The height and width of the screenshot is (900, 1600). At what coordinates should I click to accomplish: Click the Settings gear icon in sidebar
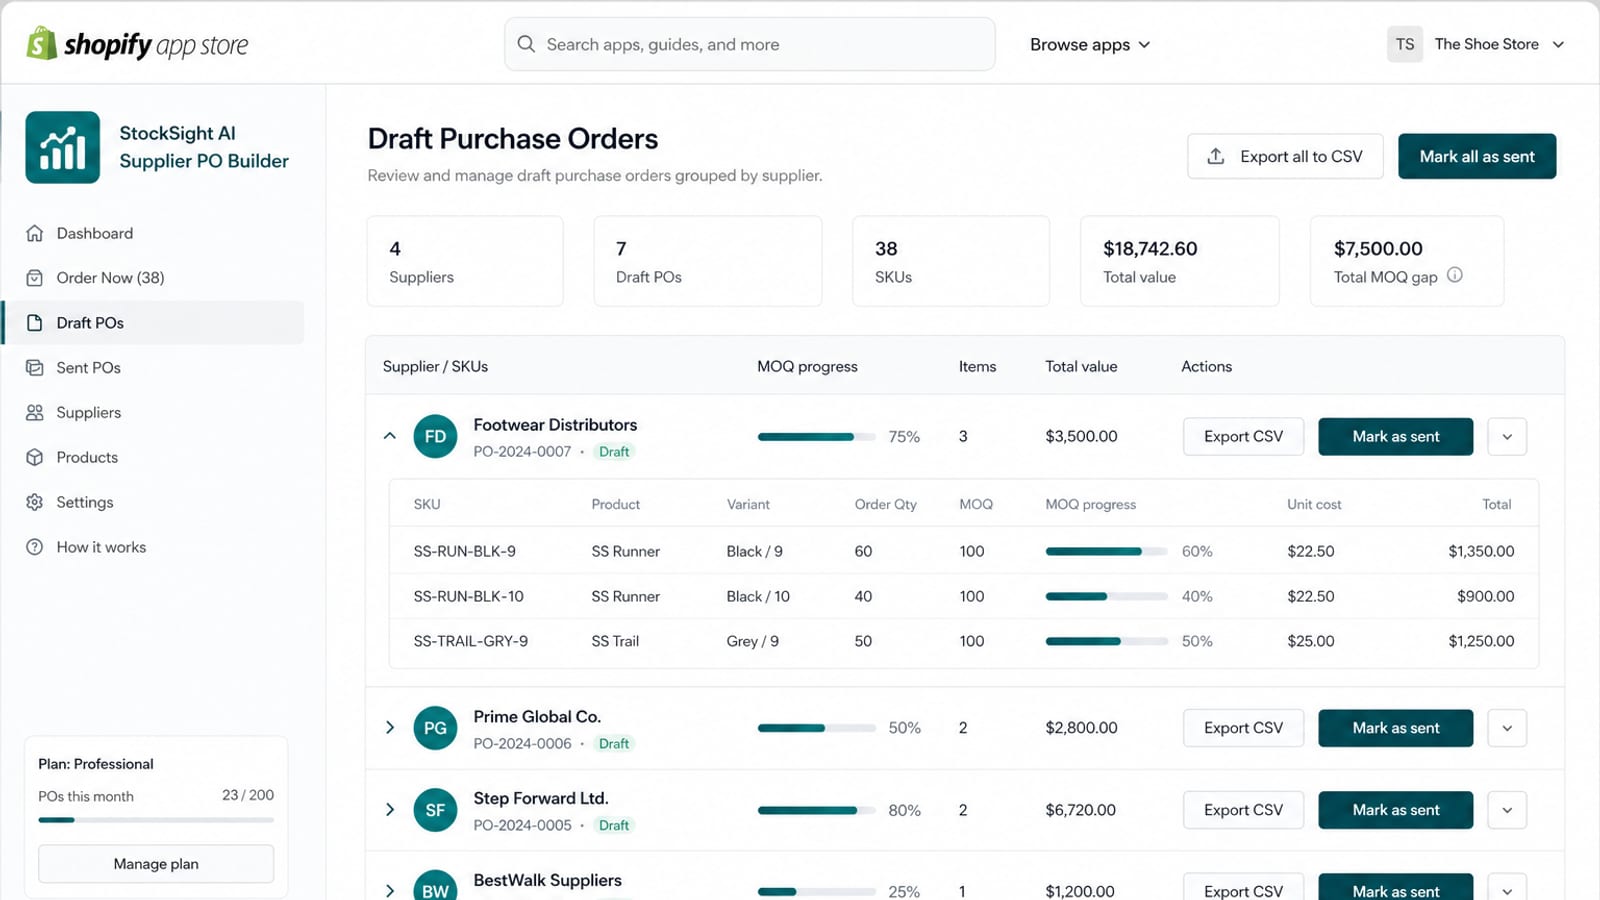pyautogui.click(x=35, y=502)
